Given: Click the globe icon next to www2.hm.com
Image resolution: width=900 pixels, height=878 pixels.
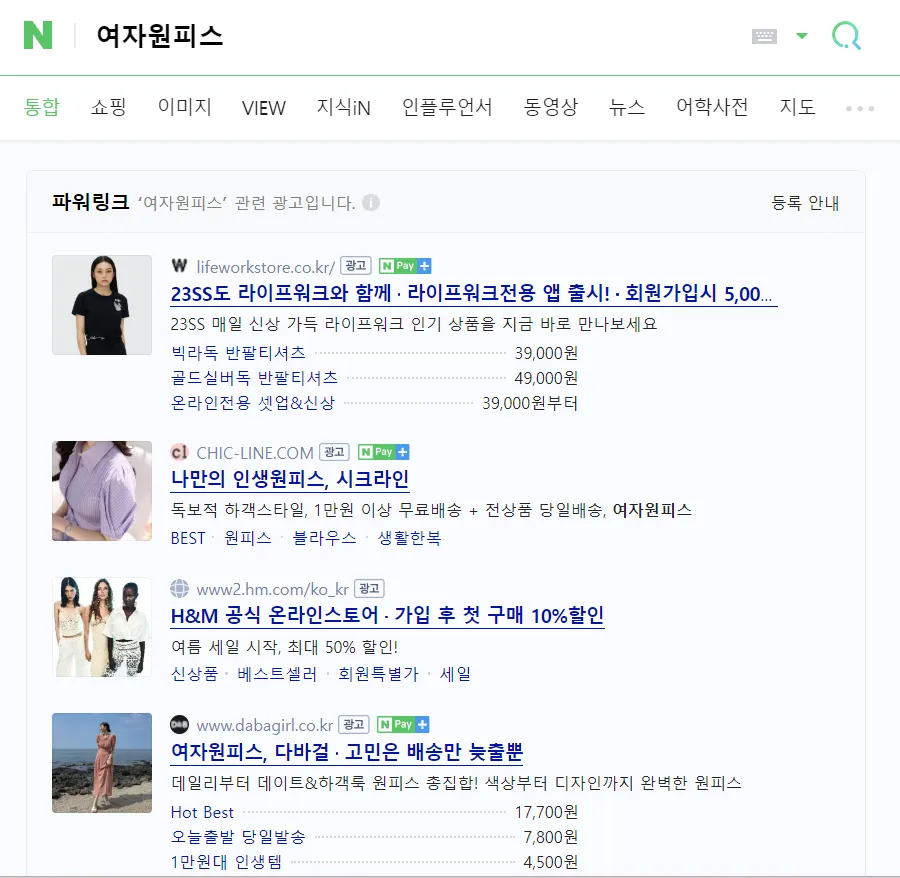Looking at the screenshot, I should click(x=177, y=588).
